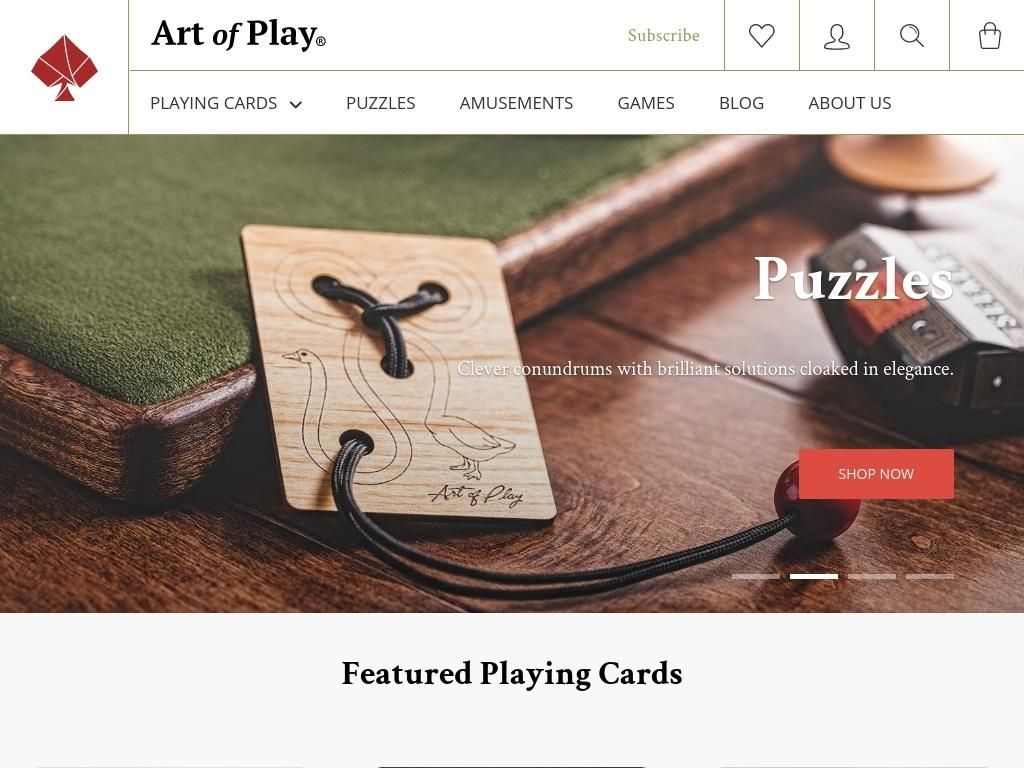Visit the About Us page
Viewport: 1024px width, 768px height.
[x=850, y=103]
